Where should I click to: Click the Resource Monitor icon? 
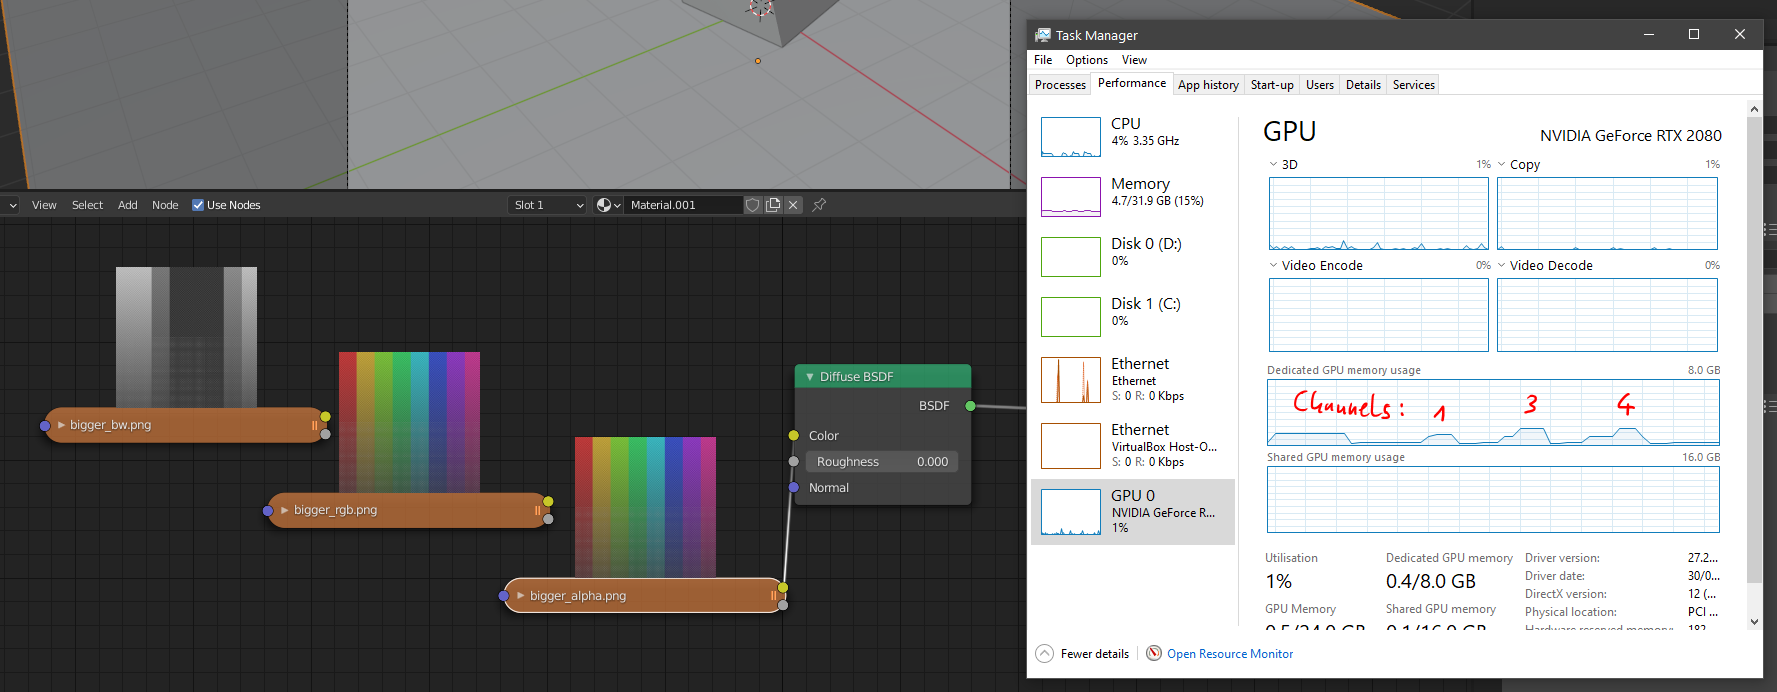pyautogui.click(x=1154, y=654)
